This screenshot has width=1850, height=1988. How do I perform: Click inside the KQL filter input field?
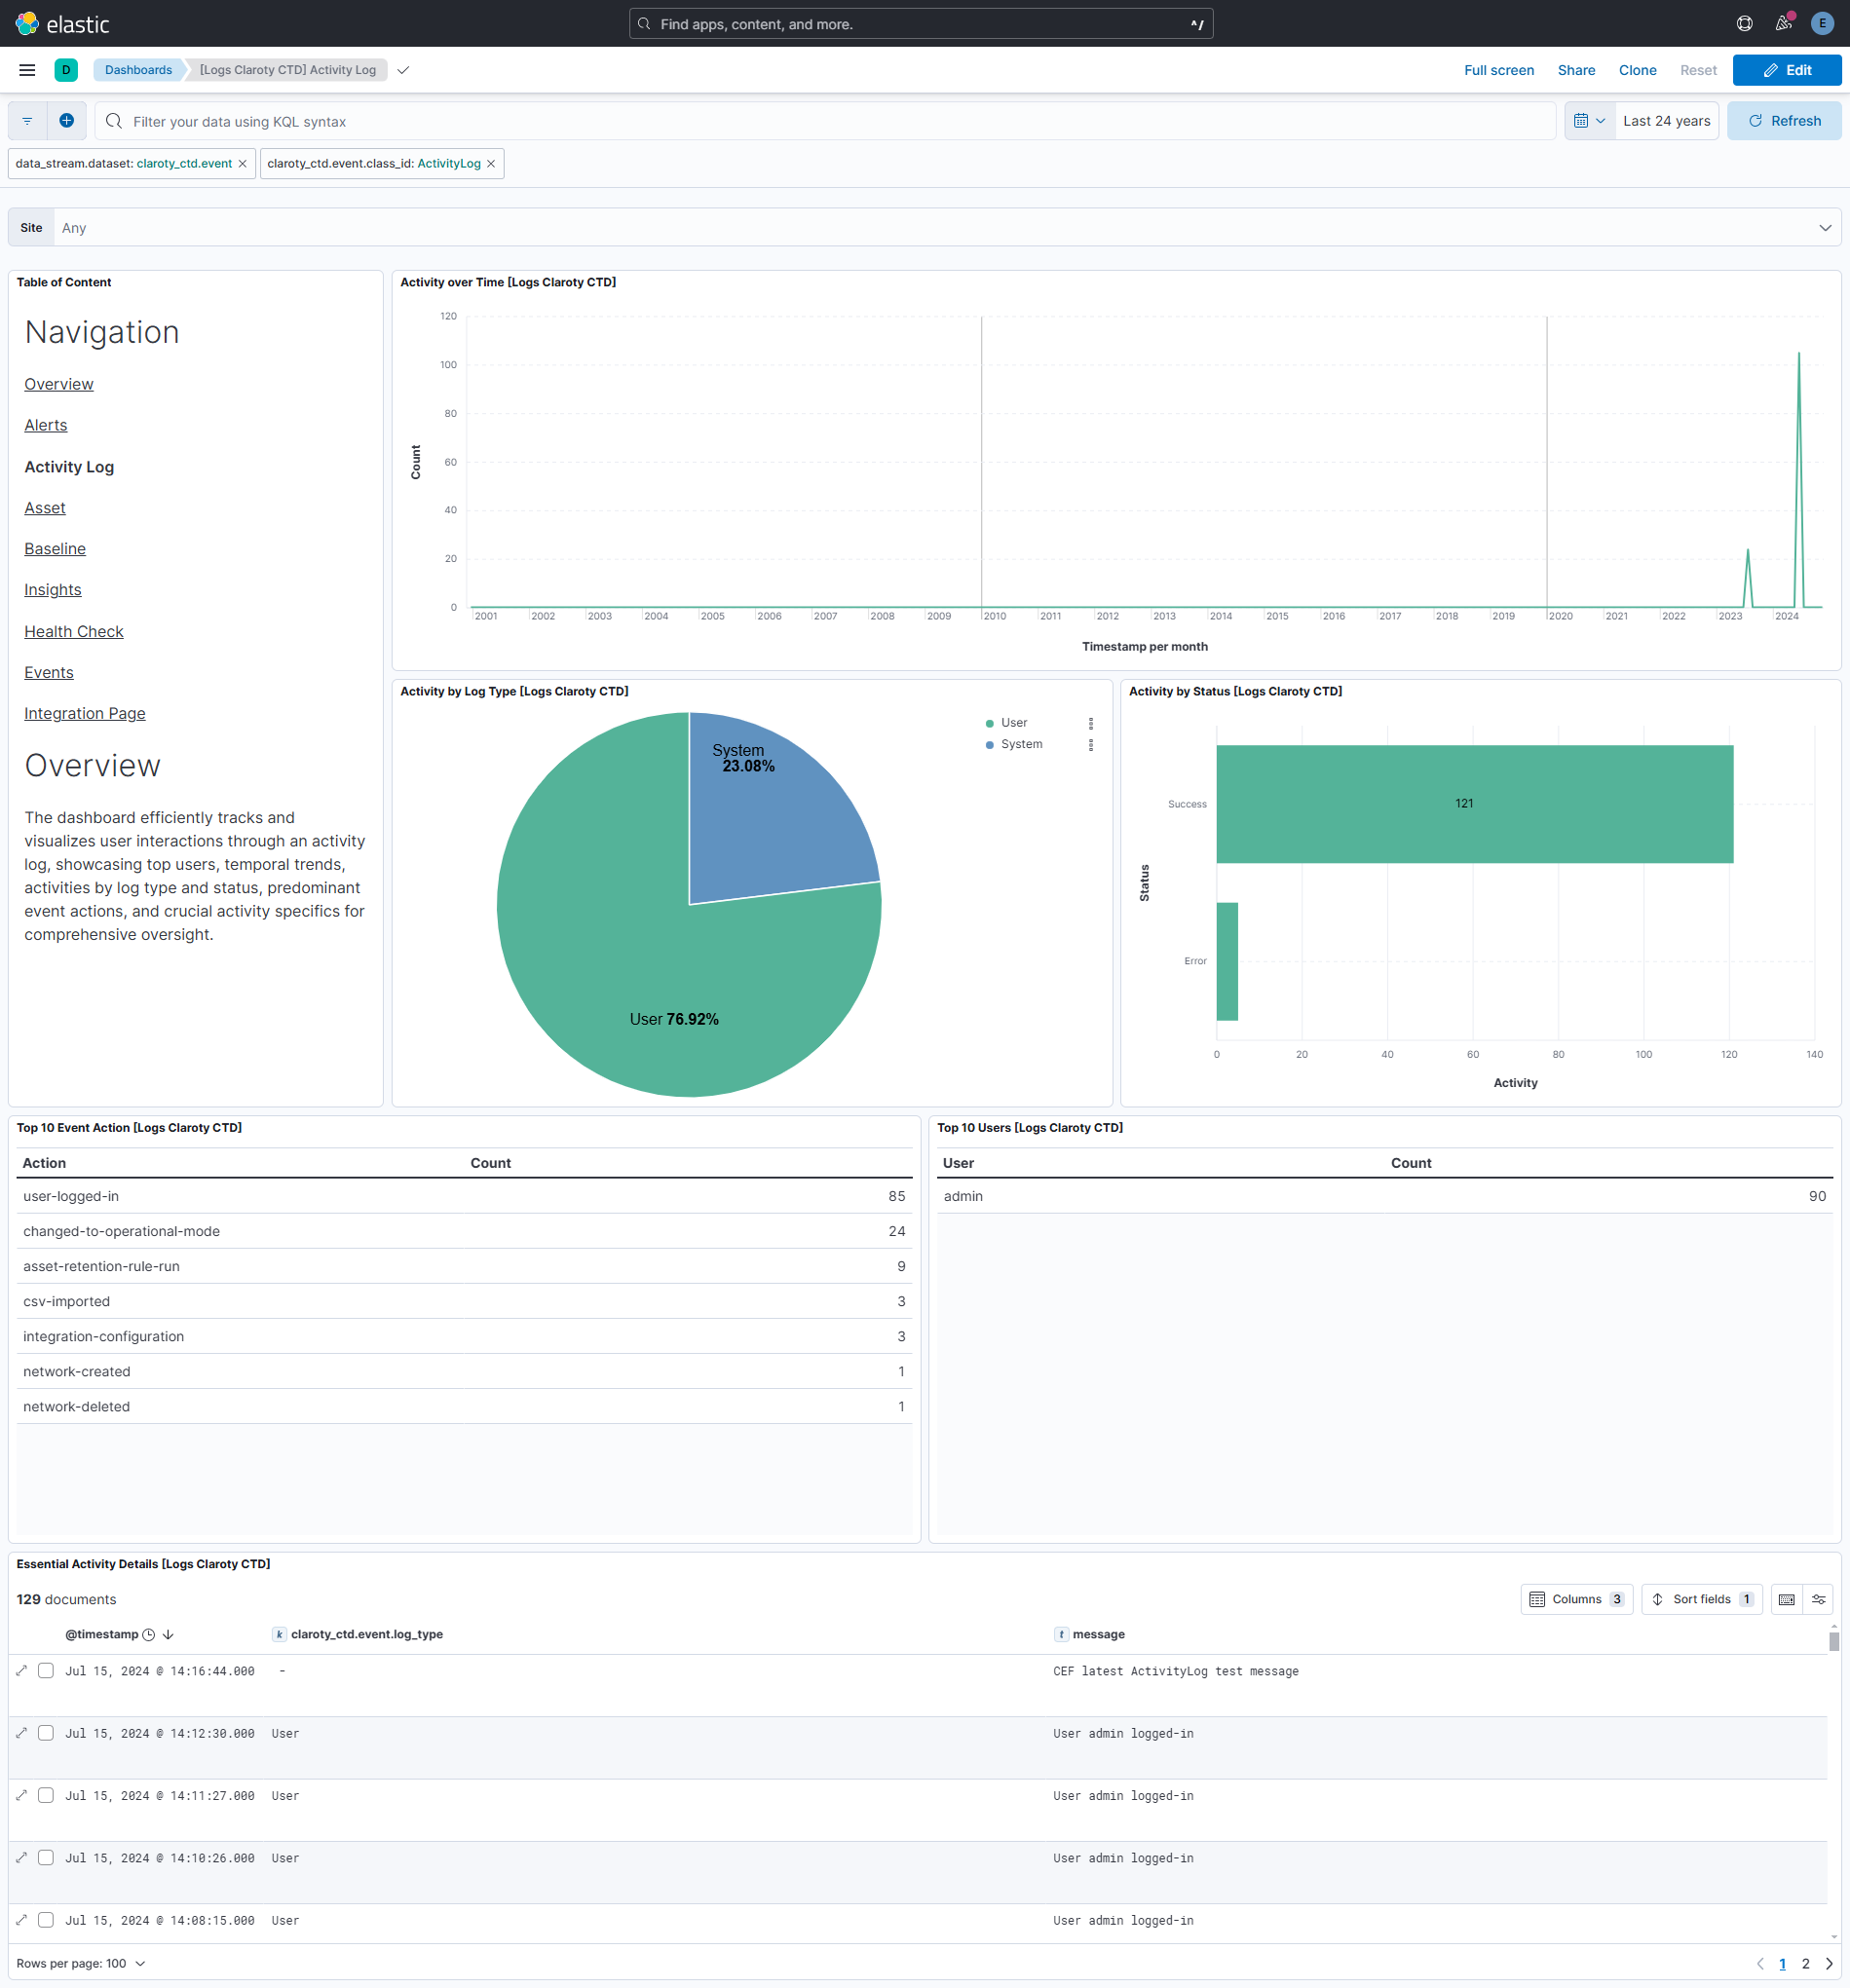click(x=500, y=121)
